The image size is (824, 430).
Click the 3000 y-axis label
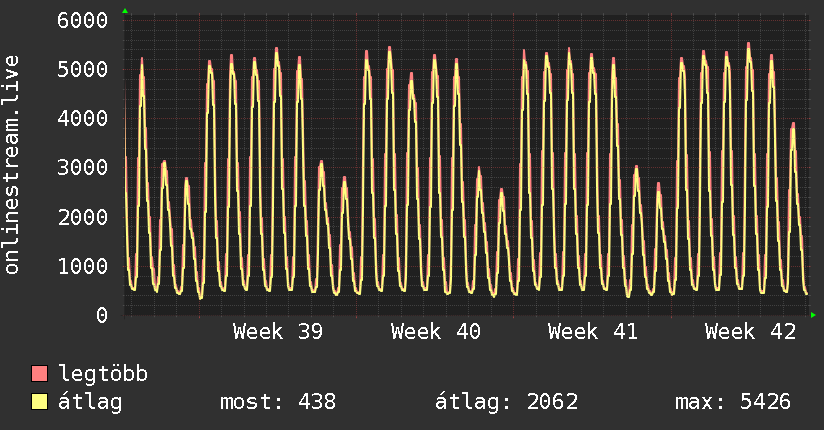coord(83,168)
